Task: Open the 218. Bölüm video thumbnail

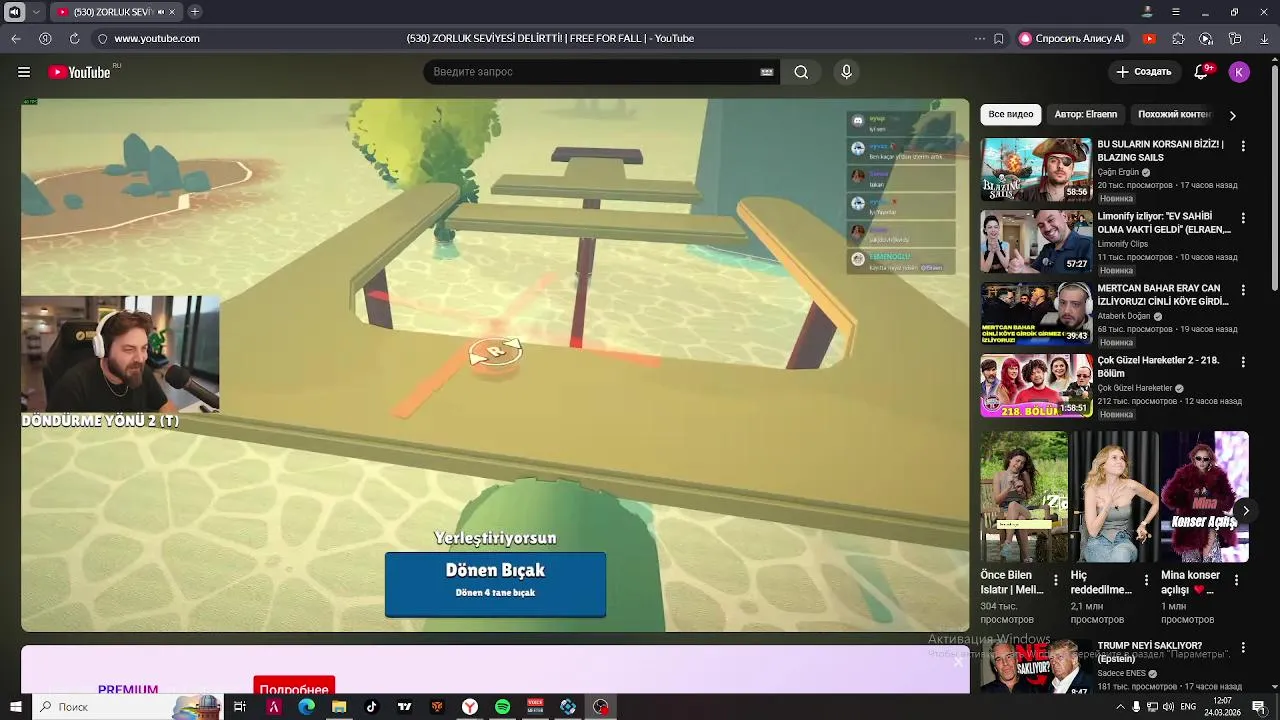Action: [1036, 385]
